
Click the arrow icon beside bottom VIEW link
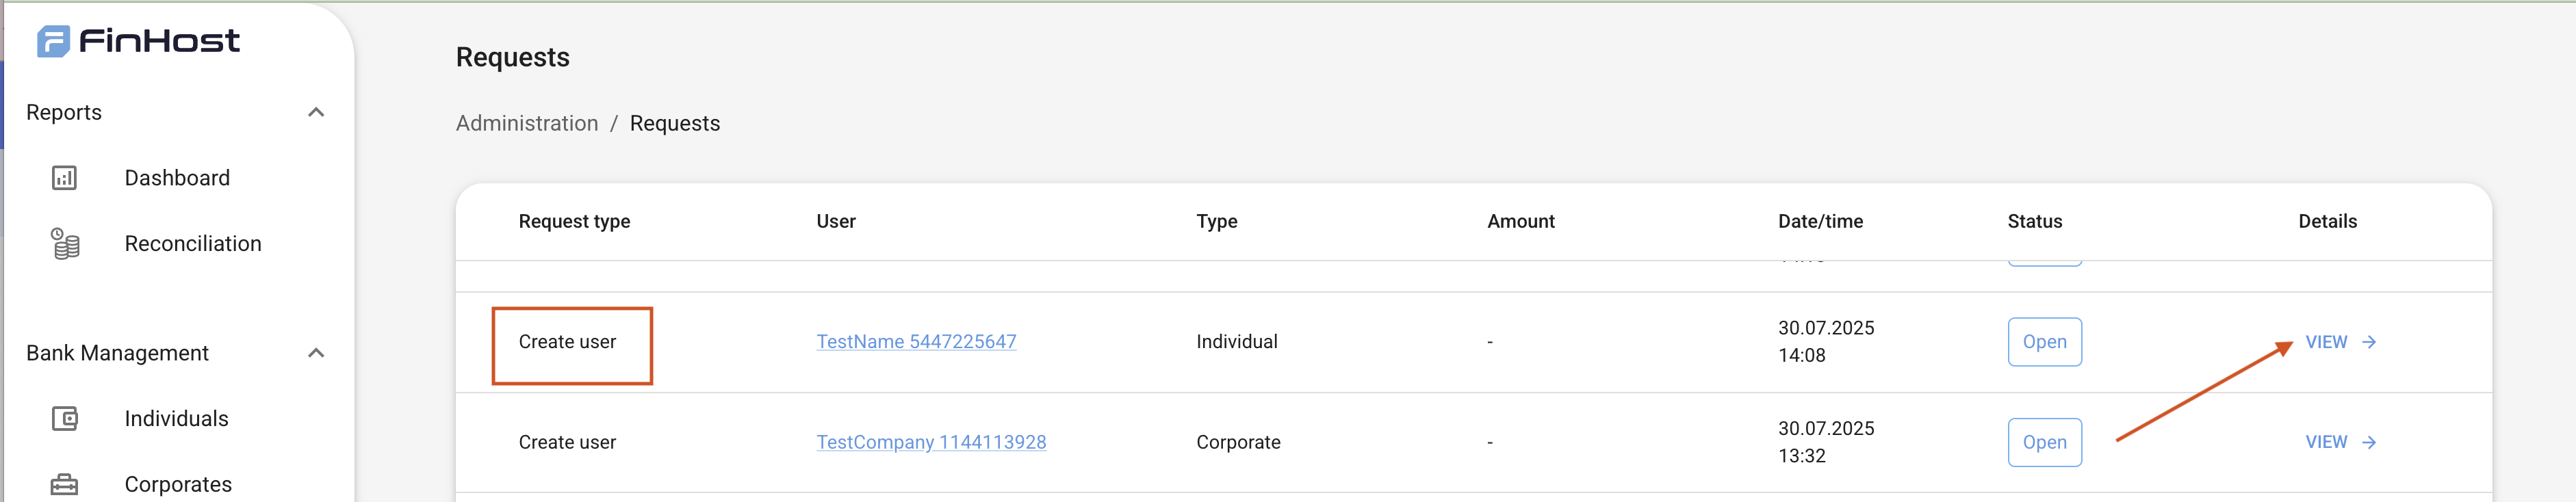point(2368,441)
